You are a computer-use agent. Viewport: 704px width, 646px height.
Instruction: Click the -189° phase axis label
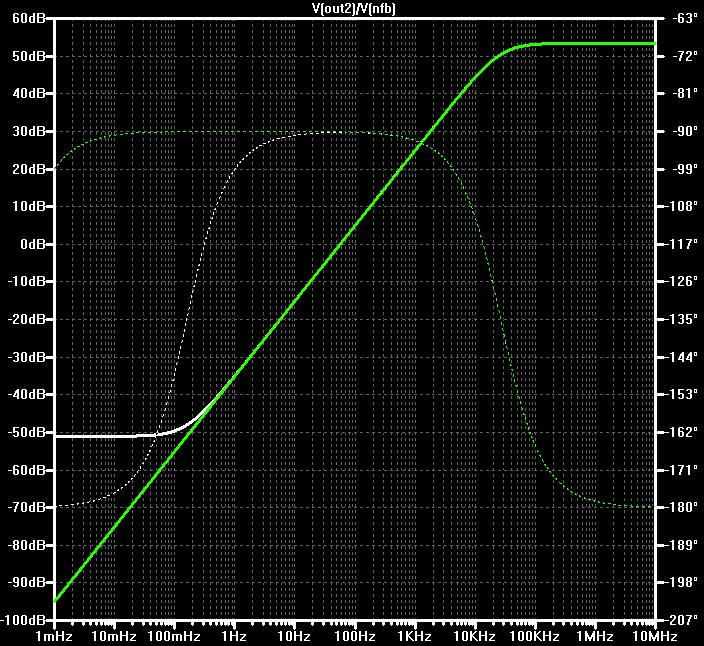(682, 545)
